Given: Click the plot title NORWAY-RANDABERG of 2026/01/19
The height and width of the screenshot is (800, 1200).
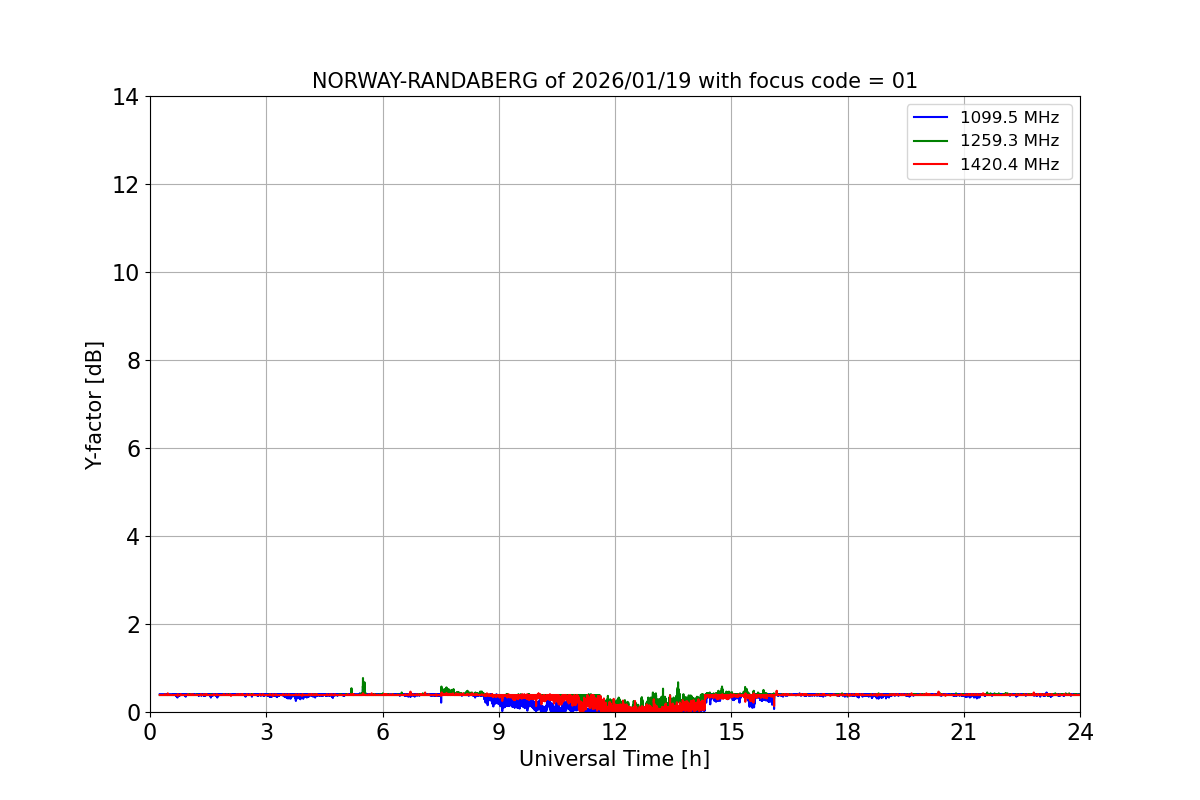Looking at the screenshot, I should click(614, 81).
